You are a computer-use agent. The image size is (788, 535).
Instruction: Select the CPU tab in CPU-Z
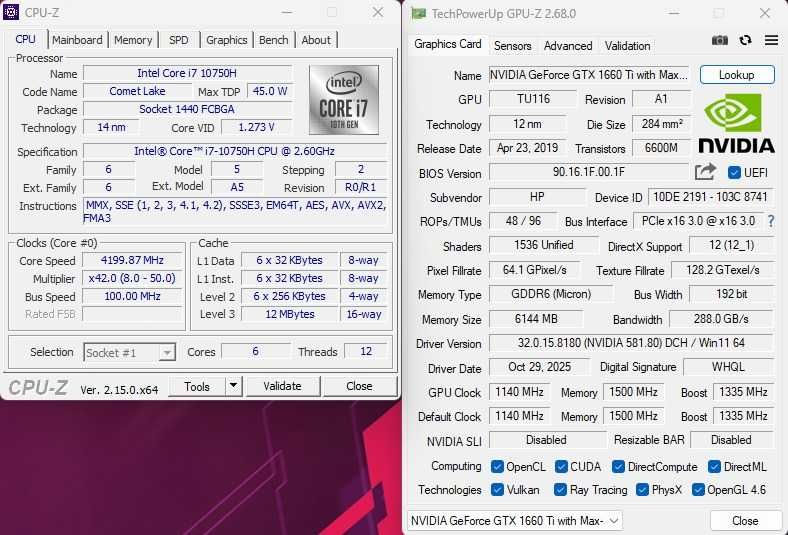tap(25, 39)
